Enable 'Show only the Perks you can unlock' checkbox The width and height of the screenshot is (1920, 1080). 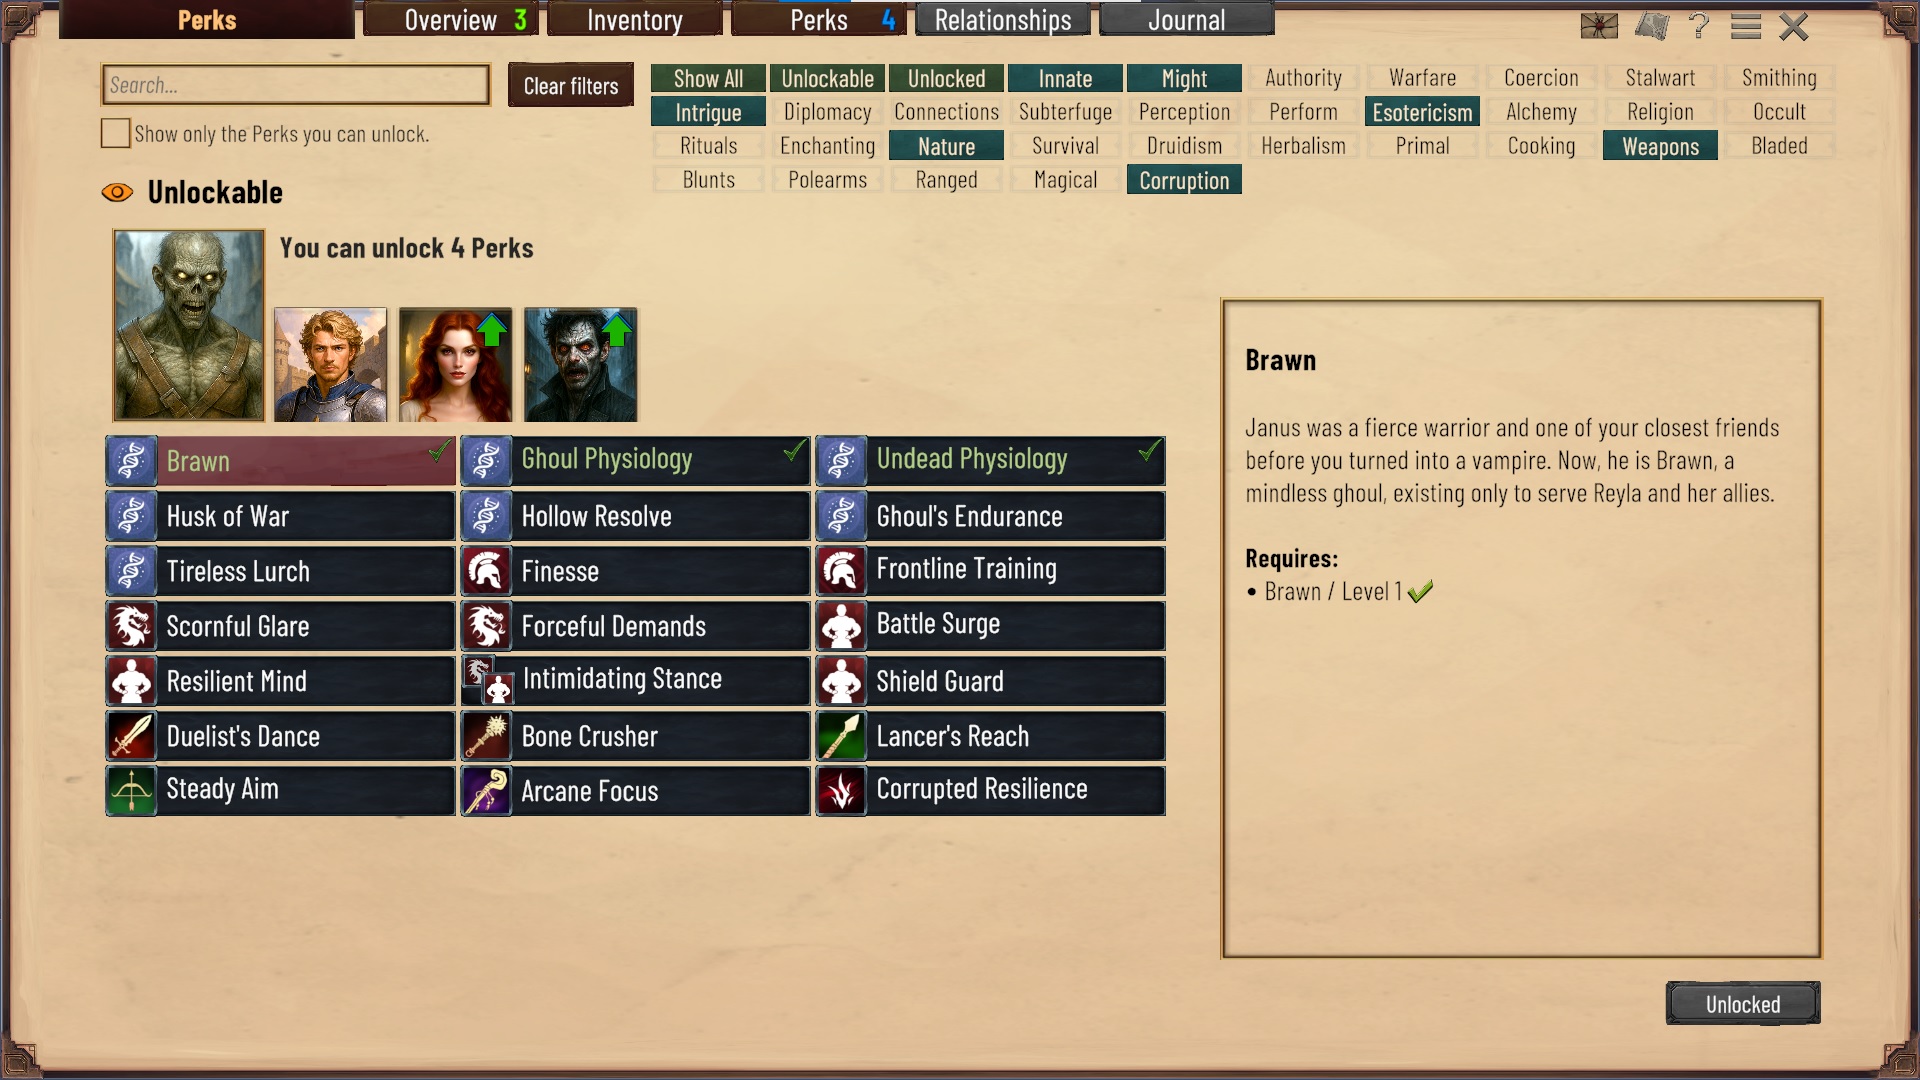[115, 134]
